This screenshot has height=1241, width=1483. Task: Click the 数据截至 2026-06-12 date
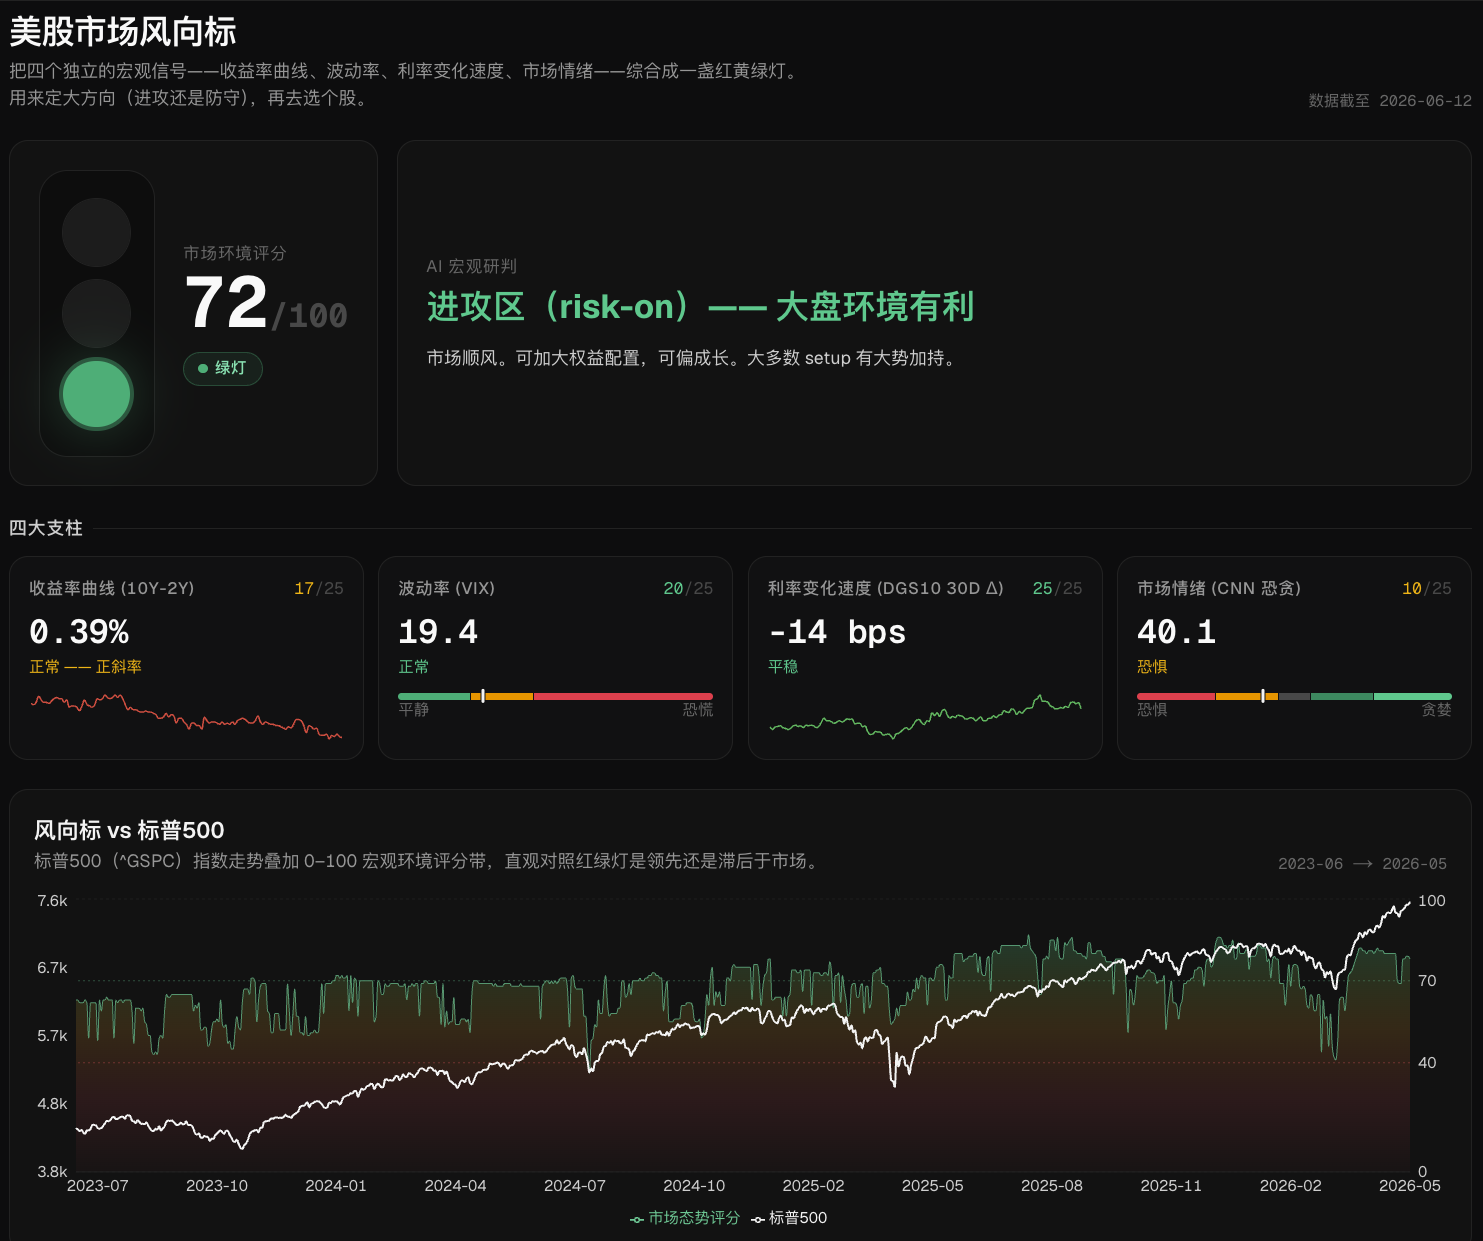(1390, 100)
